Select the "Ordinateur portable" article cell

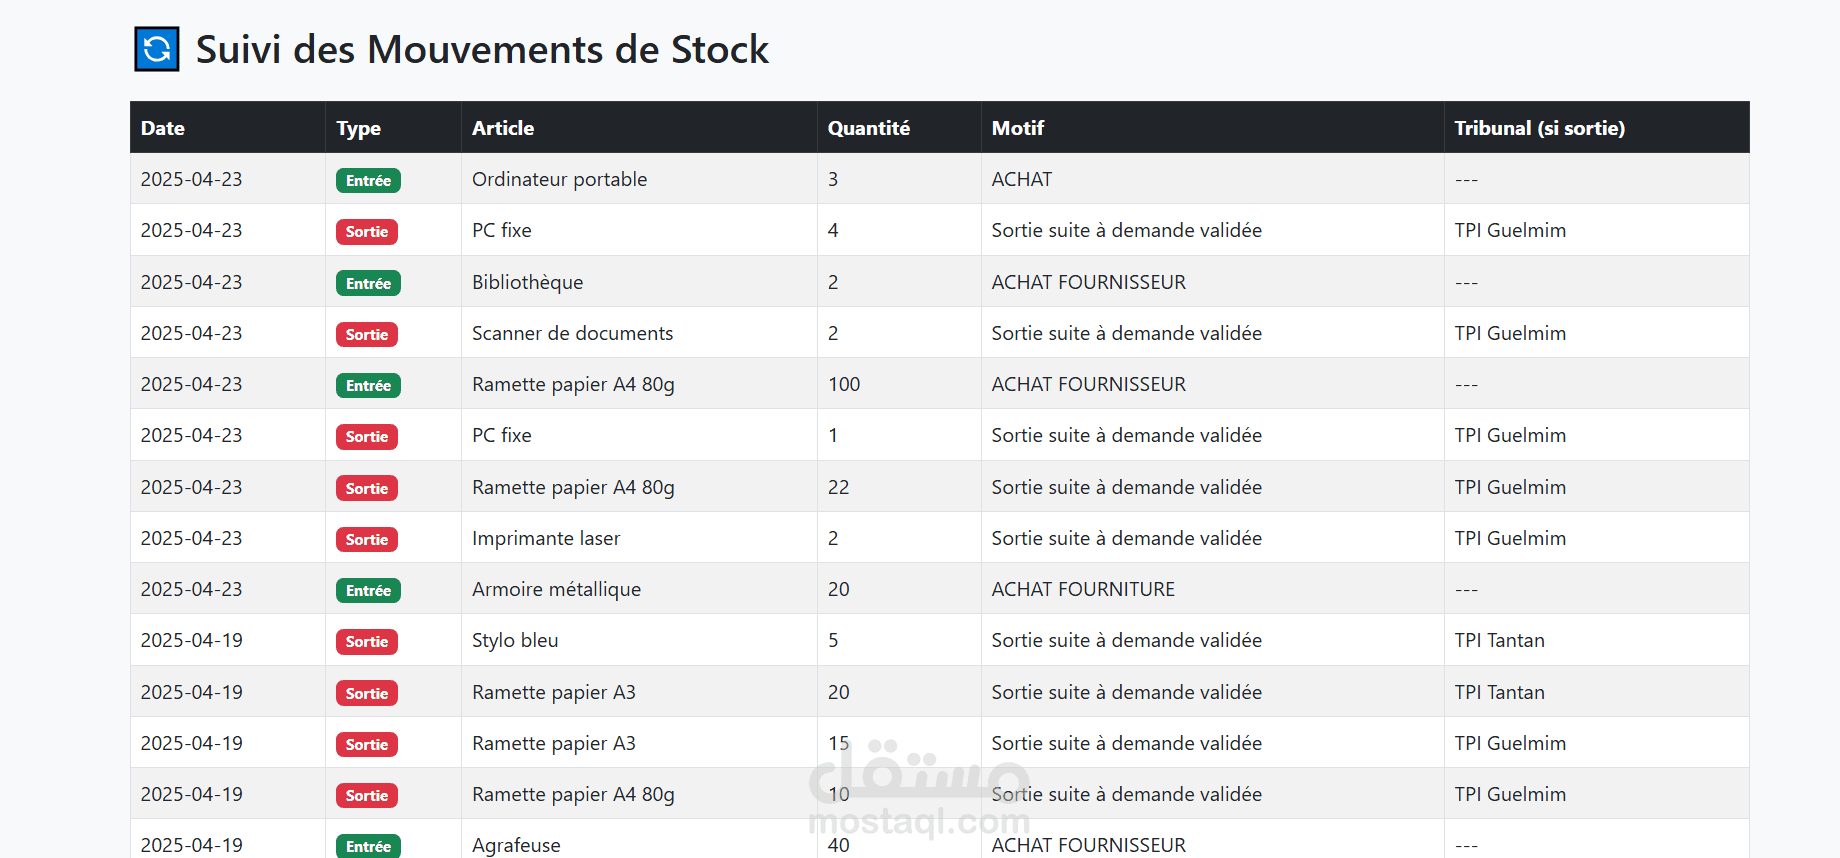[x=559, y=179]
